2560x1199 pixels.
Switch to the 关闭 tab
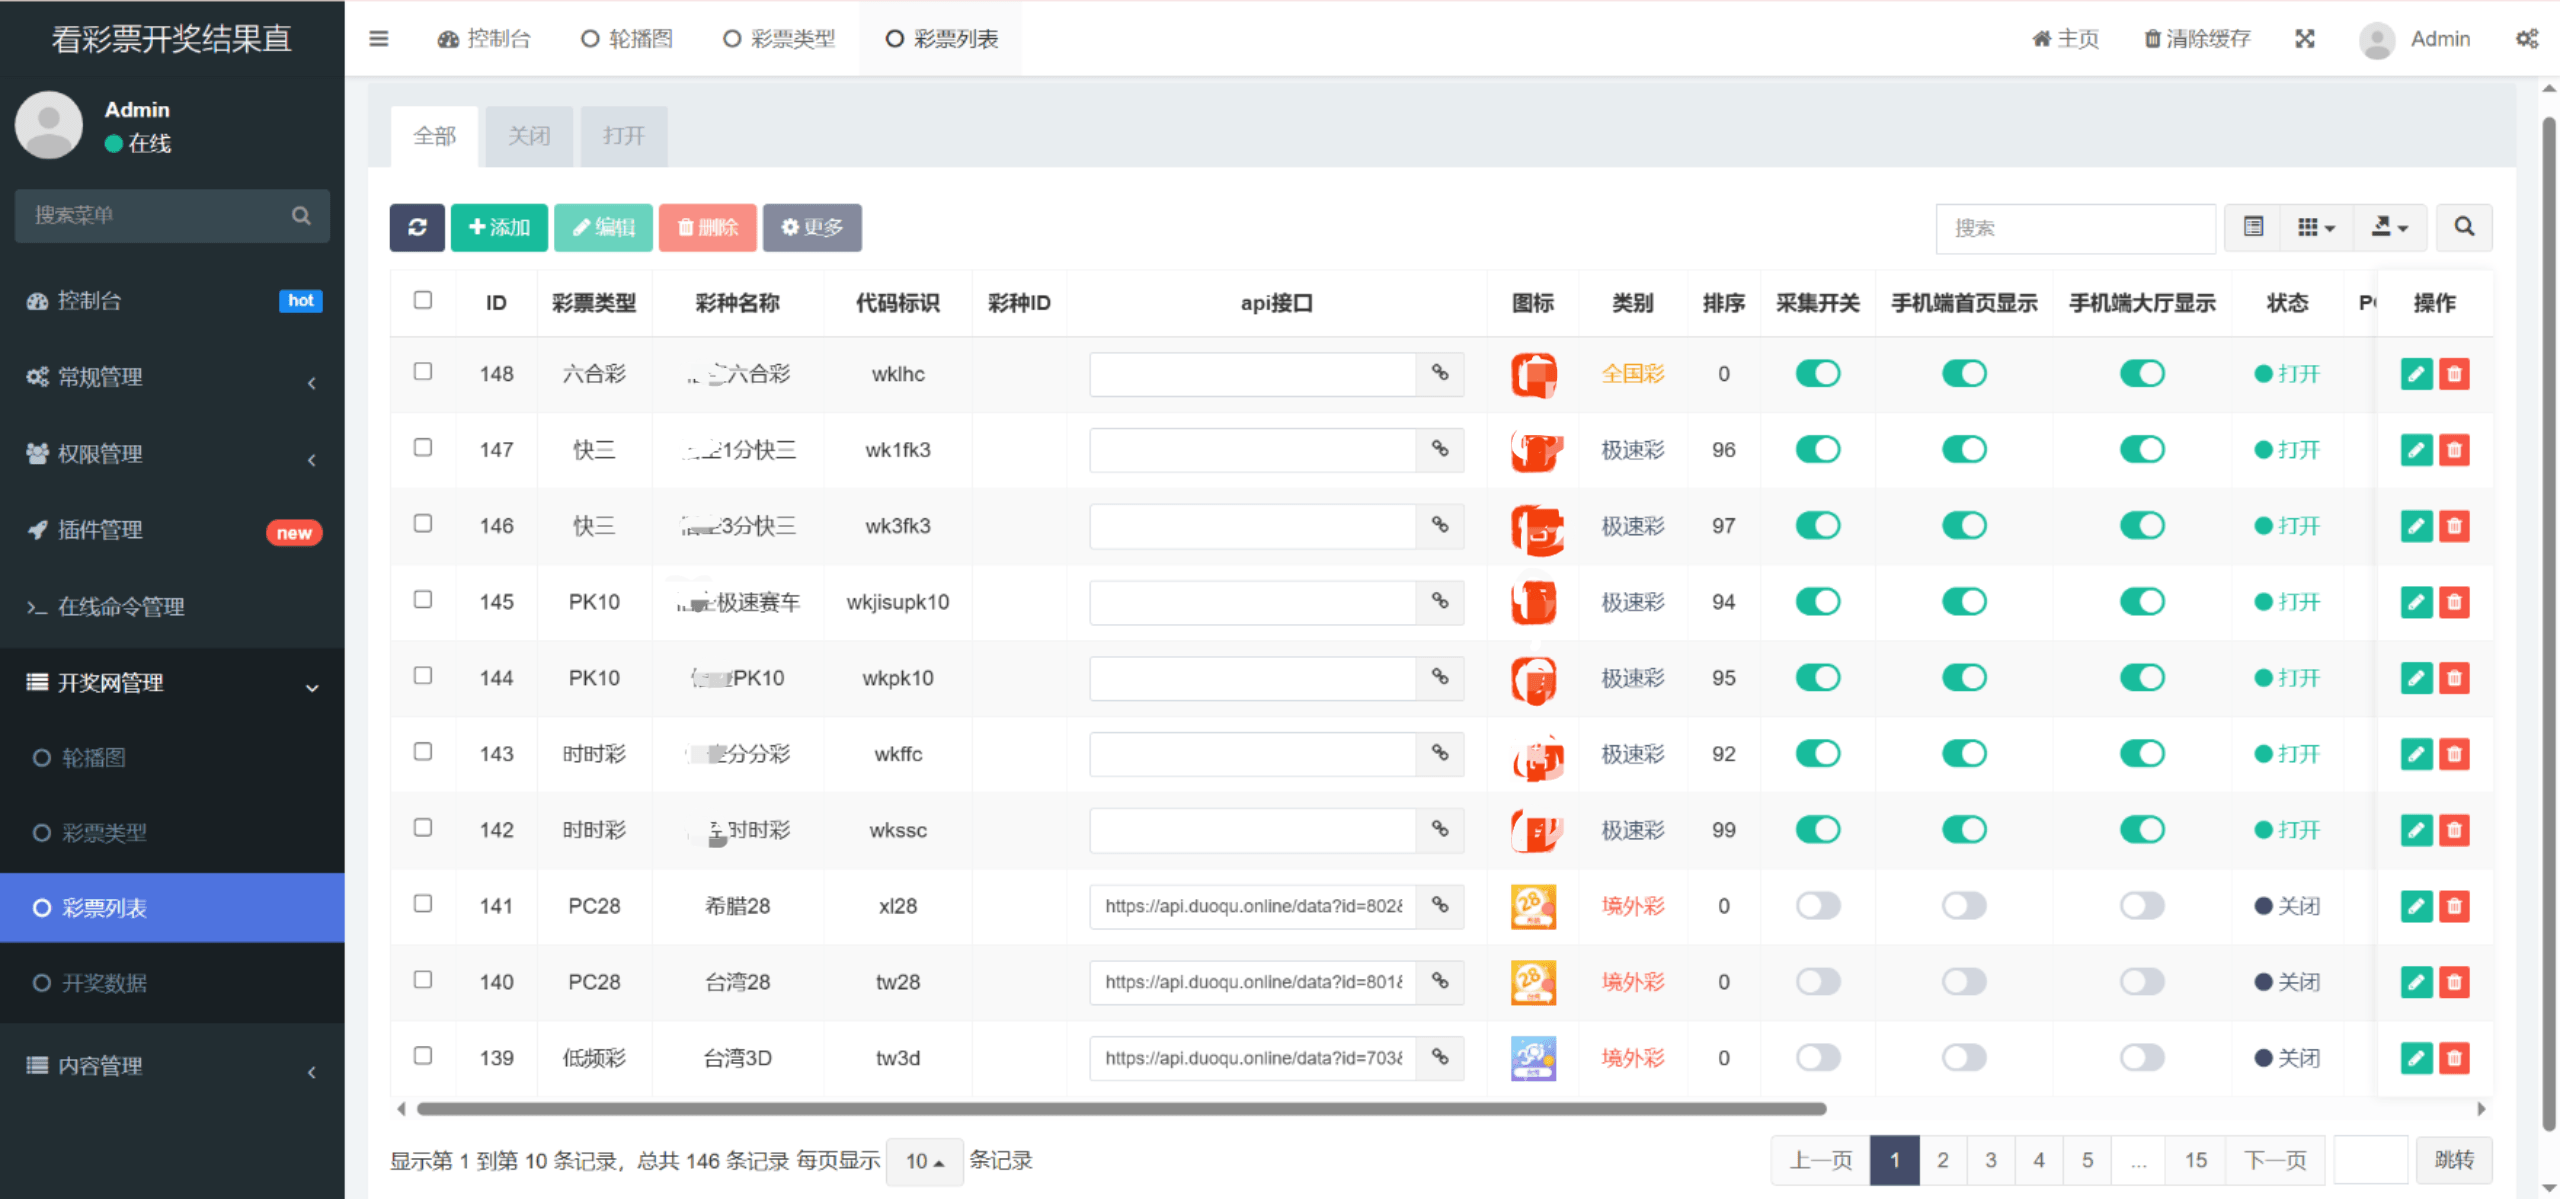pos(529,135)
